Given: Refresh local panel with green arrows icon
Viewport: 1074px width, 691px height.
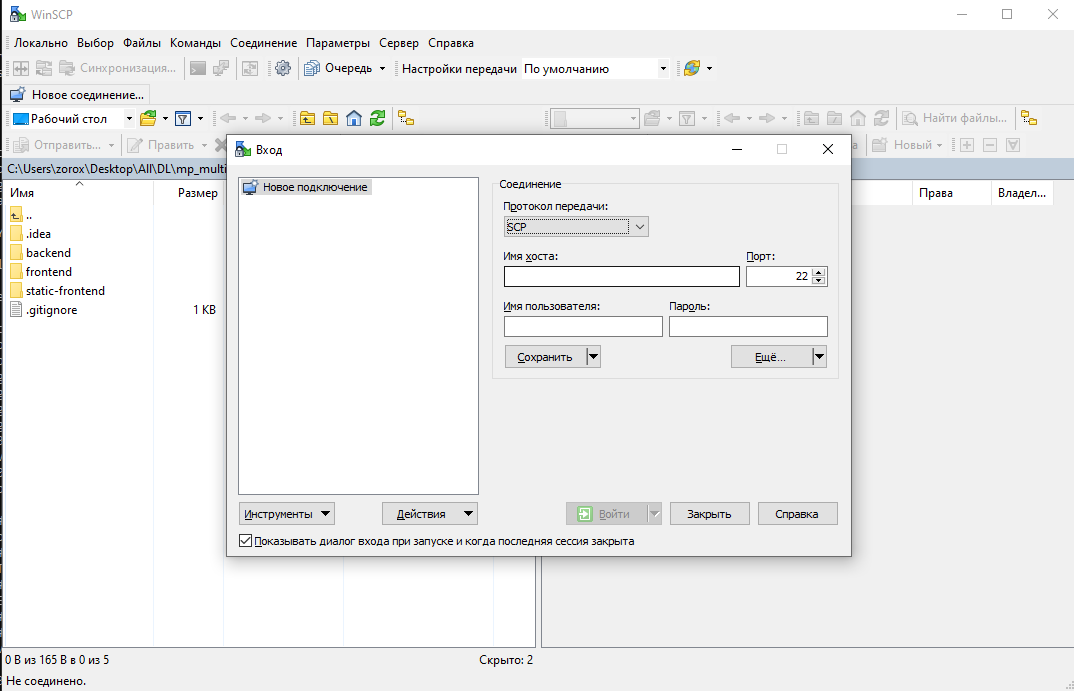Looking at the screenshot, I should pos(377,118).
